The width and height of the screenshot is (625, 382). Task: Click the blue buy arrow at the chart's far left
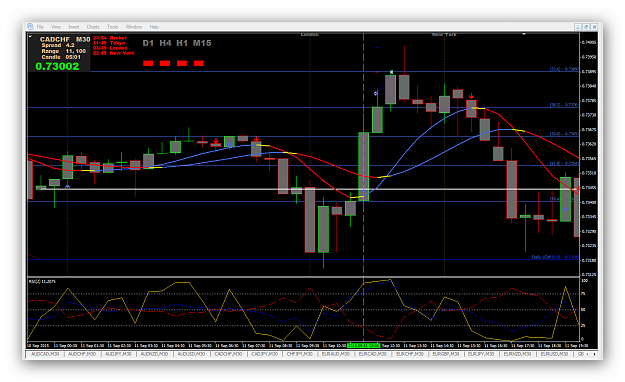pyautogui.click(x=67, y=186)
